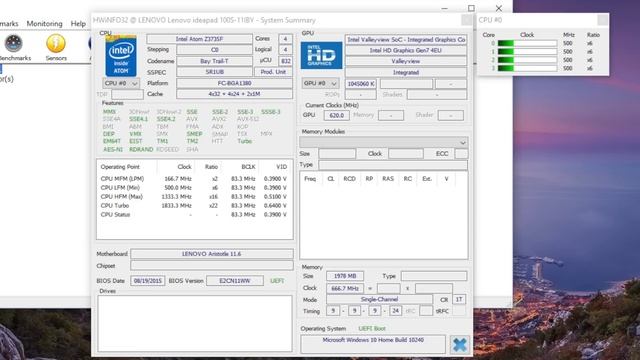This screenshot has height=360, width=640.
Task: Click the Cache field value
Action: point(234,94)
